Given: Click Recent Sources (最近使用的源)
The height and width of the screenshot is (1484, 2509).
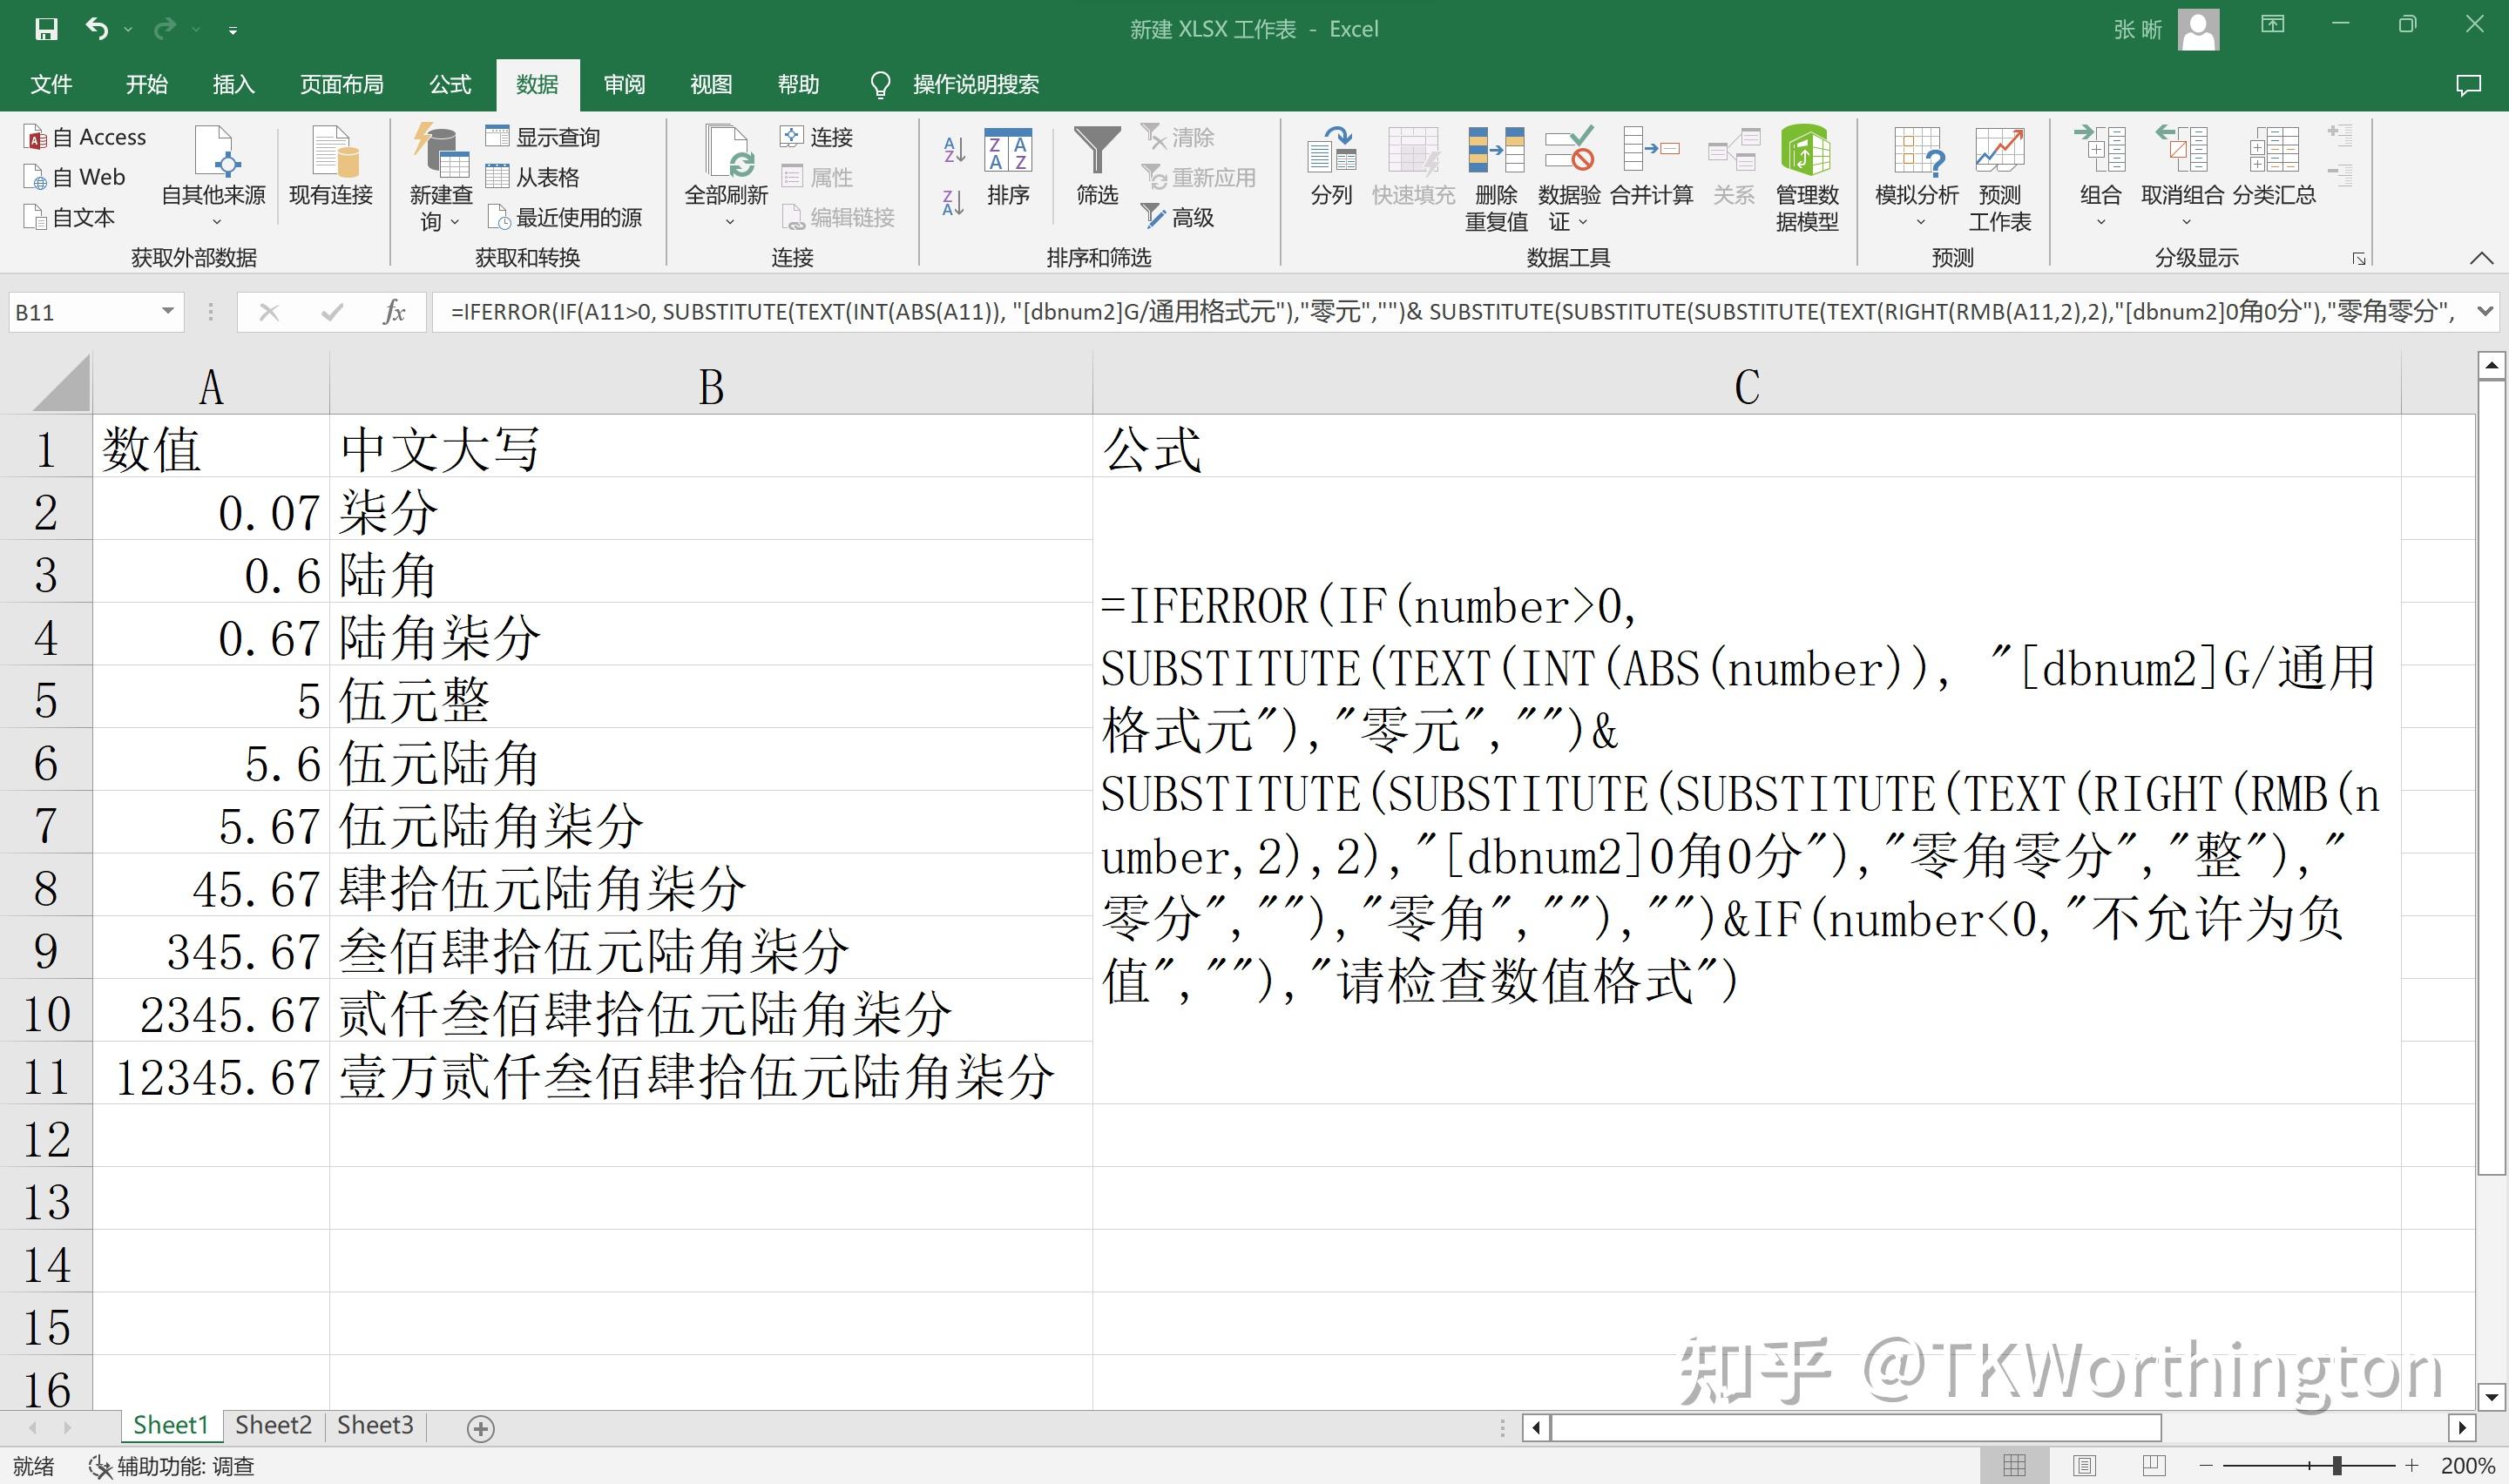Looking at the screenshot, I should pyautogui.click(x=564, y=217).
